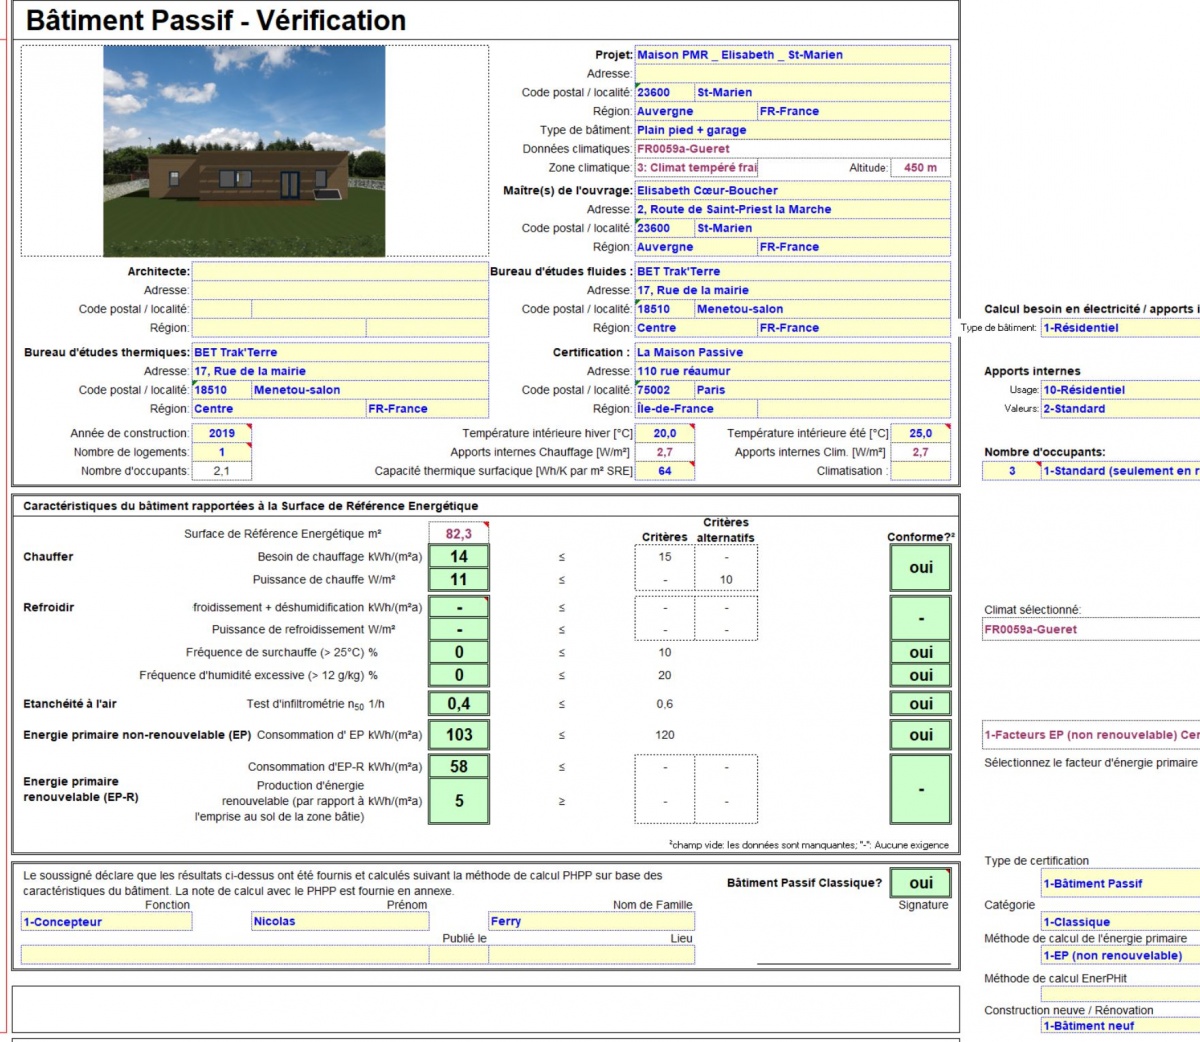The width and height of the screenshot is (1200, 1042).
Task: Open Type de bâtiment '1-Résidentiel' dropdown
Action: click(x=1120, y=328)
